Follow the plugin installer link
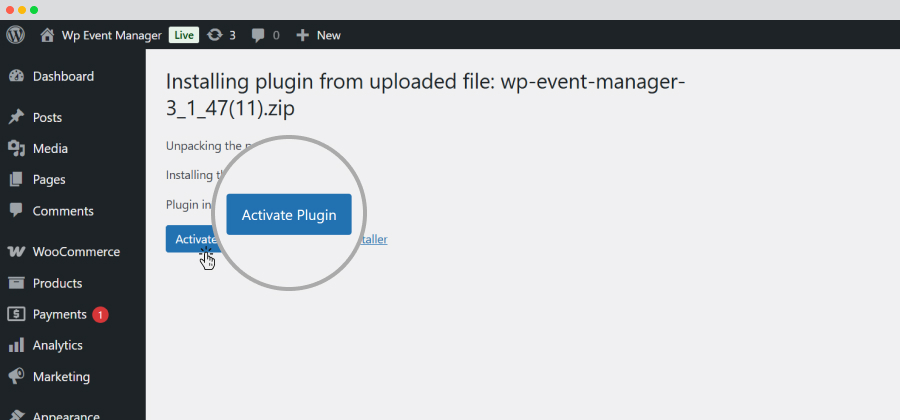Screen dimensions: 900x420 [x=373, y=239]
